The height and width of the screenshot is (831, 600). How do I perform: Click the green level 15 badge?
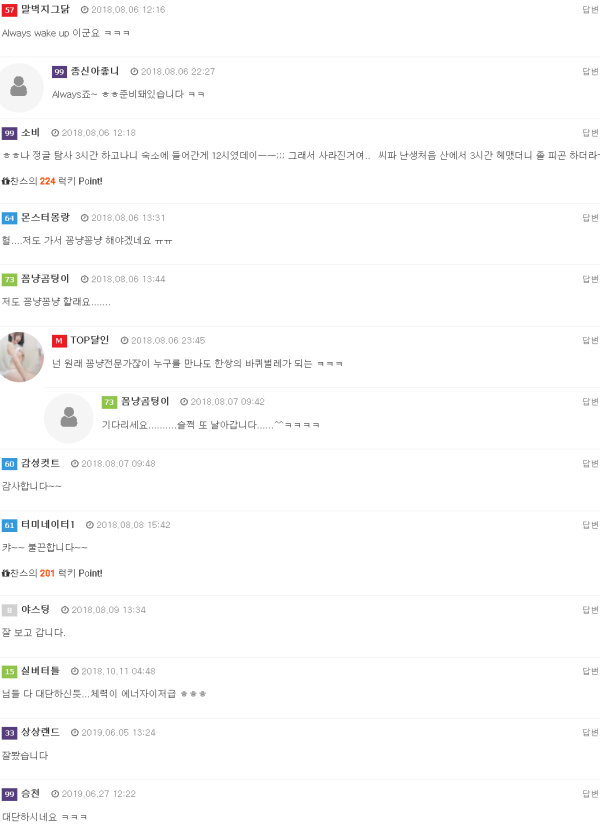[10, 671]
